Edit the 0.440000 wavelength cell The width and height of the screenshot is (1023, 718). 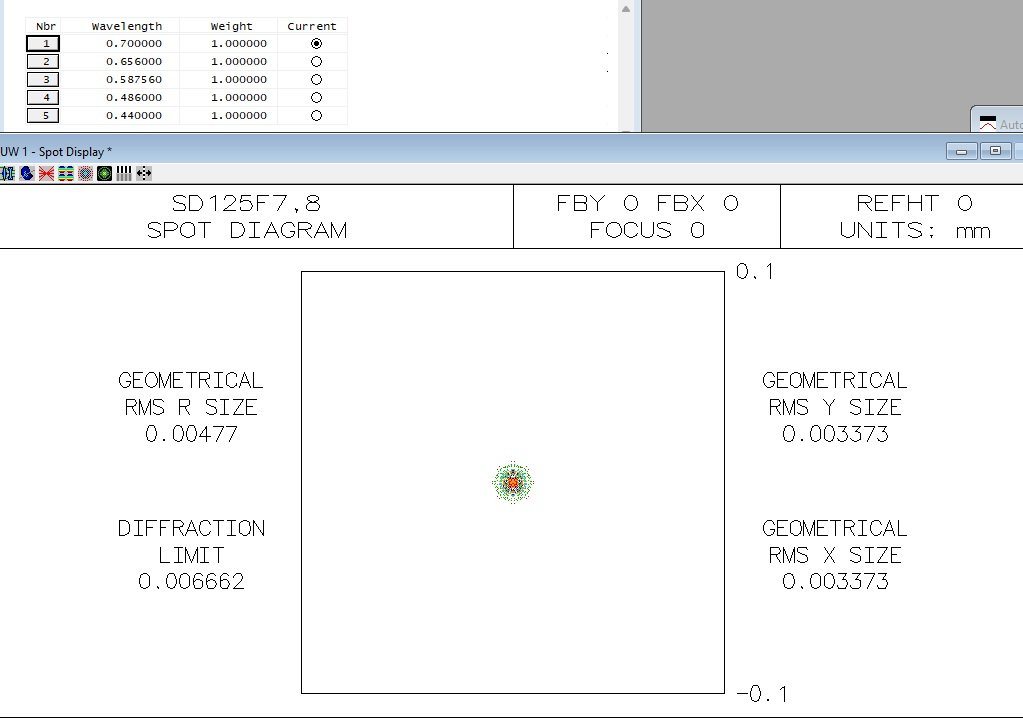coord(121,115)
